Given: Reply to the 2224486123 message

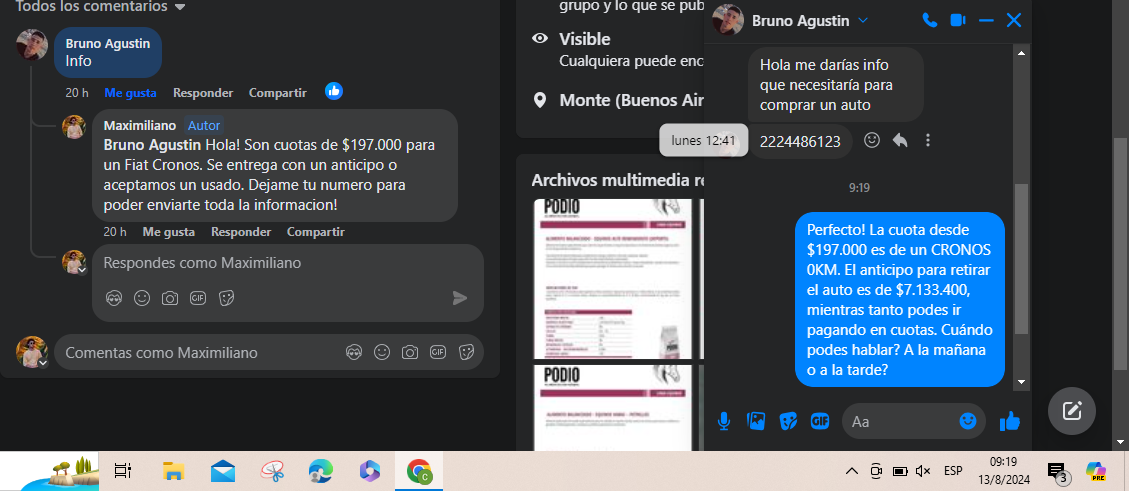Looking at the screenshot, I should pyautogui.click(x=900, y=141).
